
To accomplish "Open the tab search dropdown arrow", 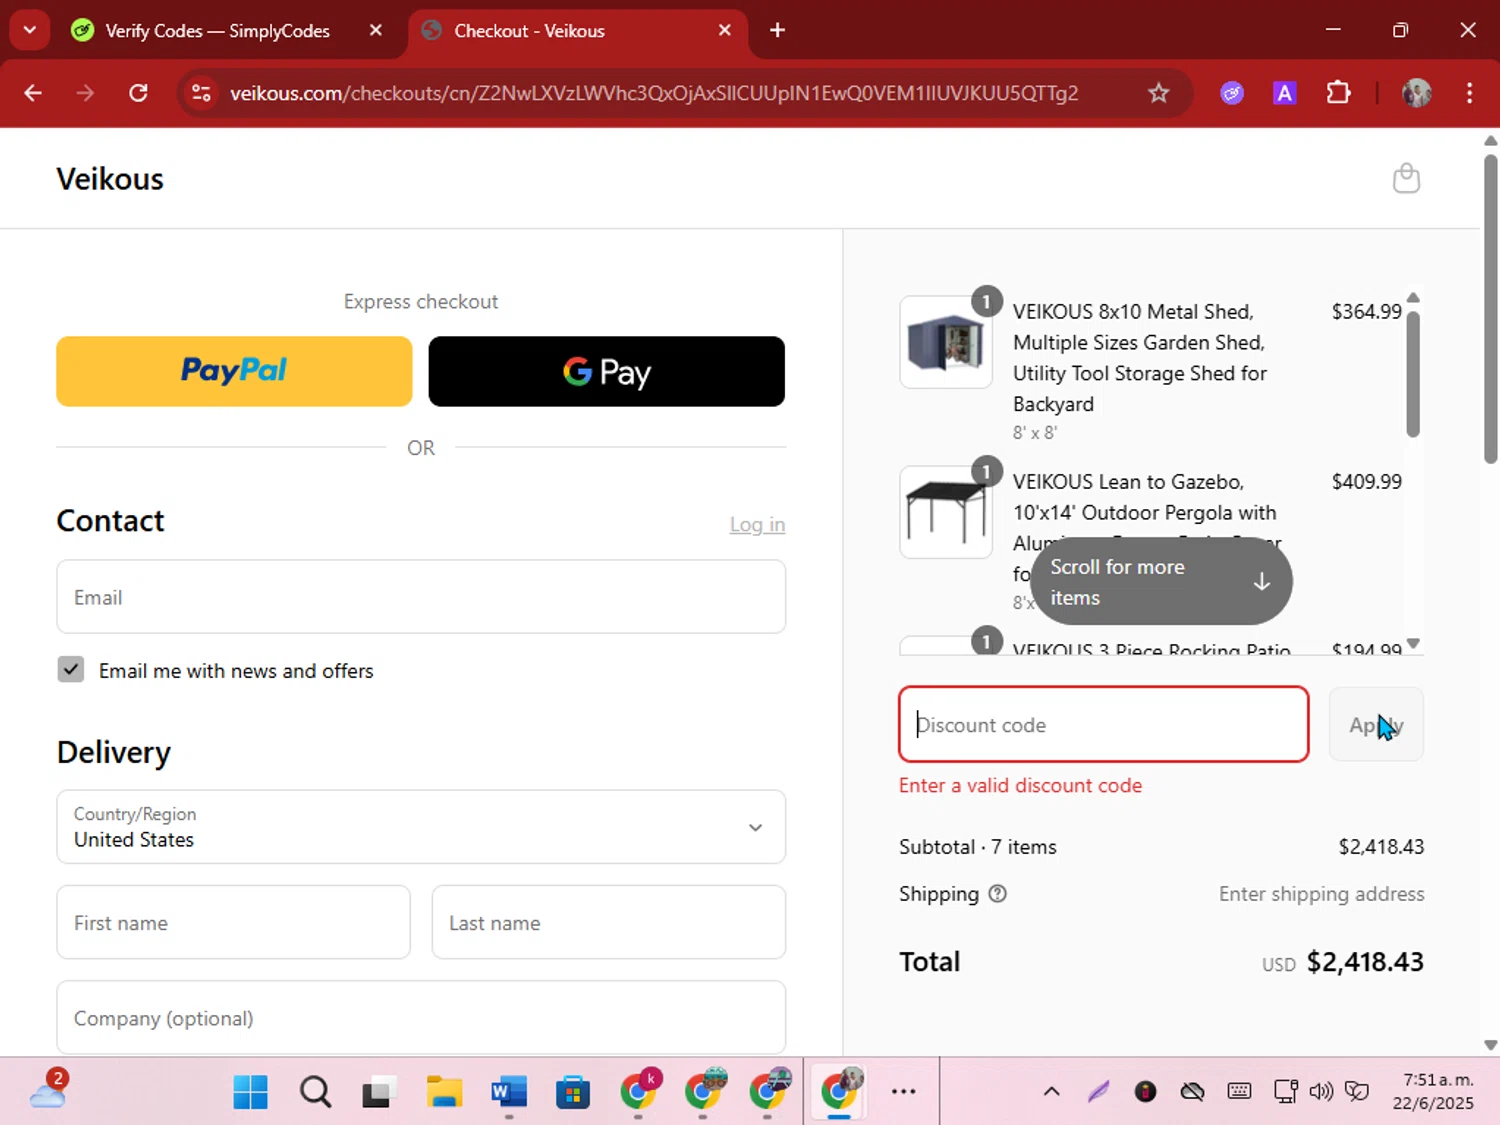I will (29, 30).
